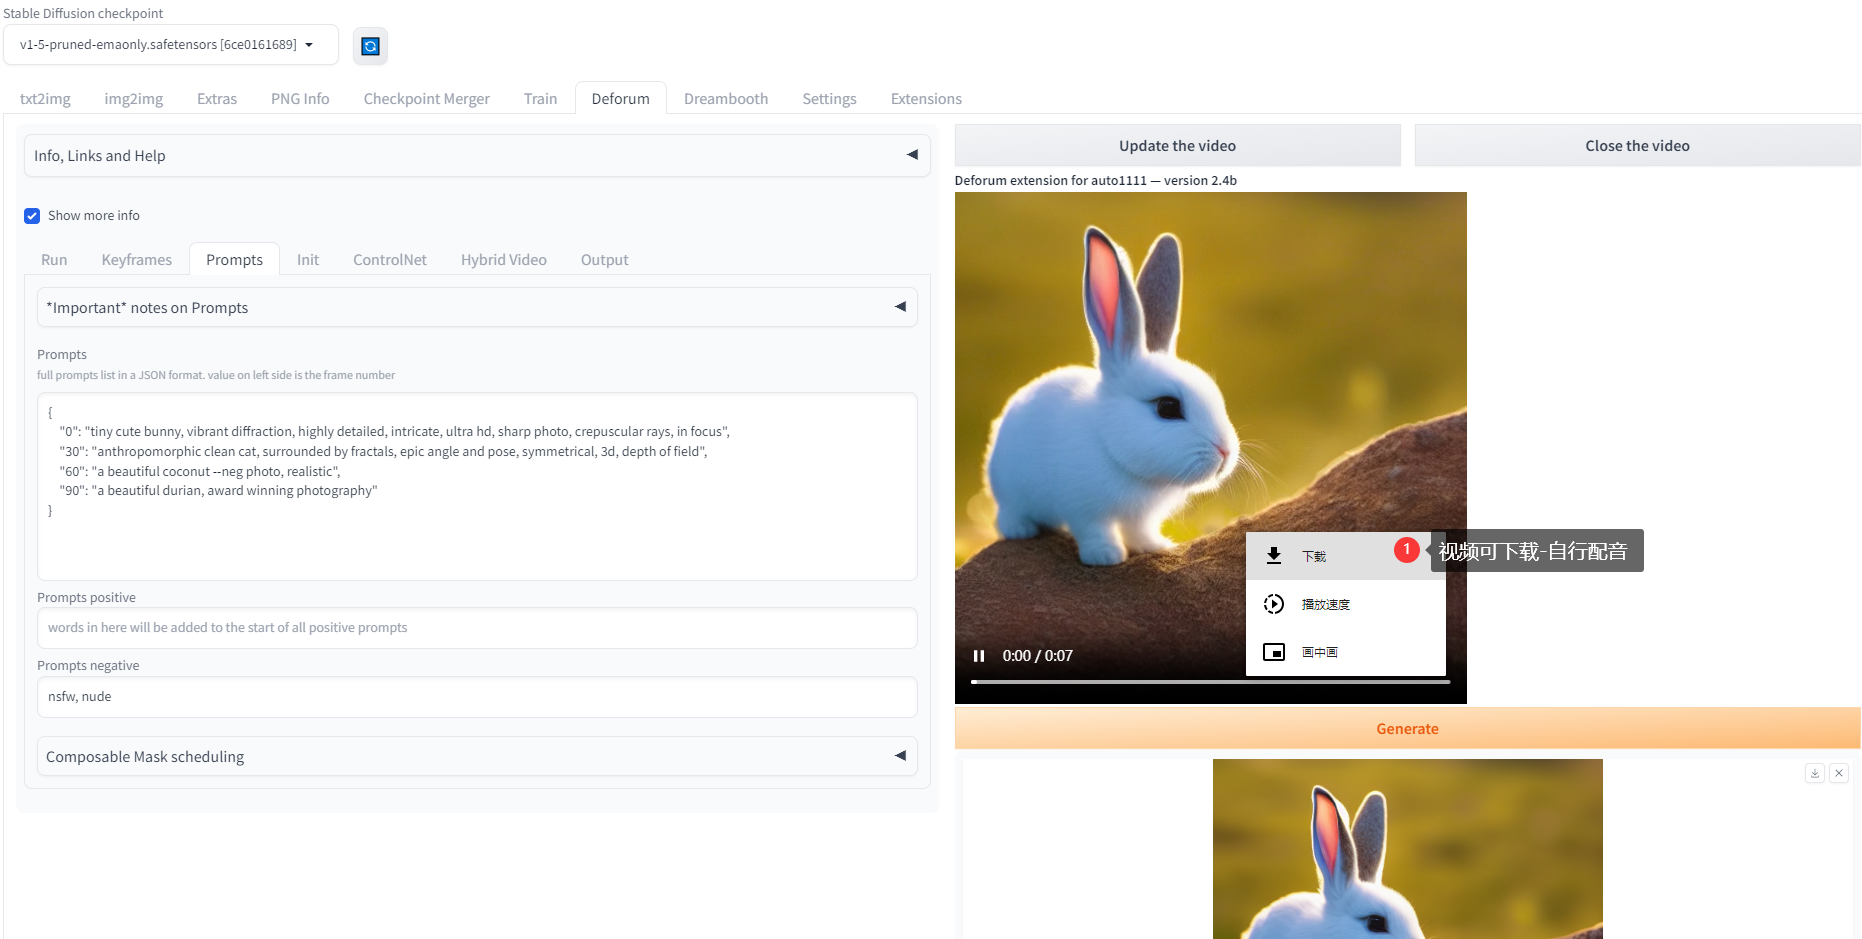Click the Deforum extension version 2.4b text
This screenshot has height=939, width=1862.
(x=1096, y=181)
